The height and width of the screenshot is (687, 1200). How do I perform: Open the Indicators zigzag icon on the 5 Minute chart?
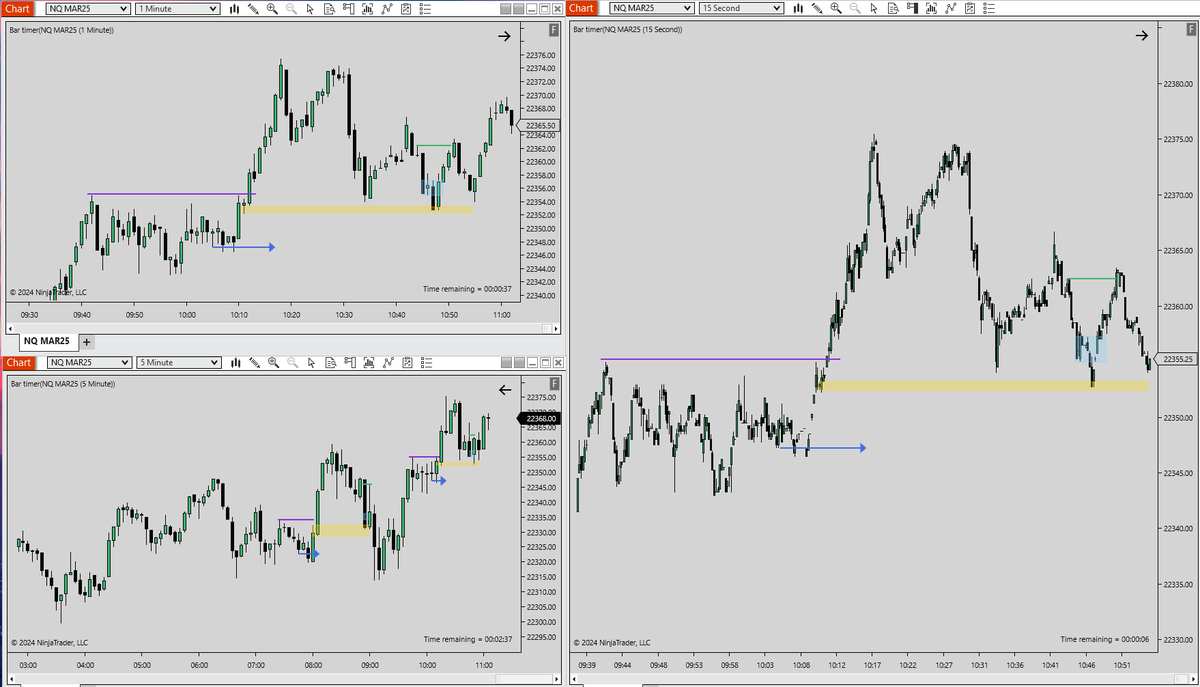[388, 362]
